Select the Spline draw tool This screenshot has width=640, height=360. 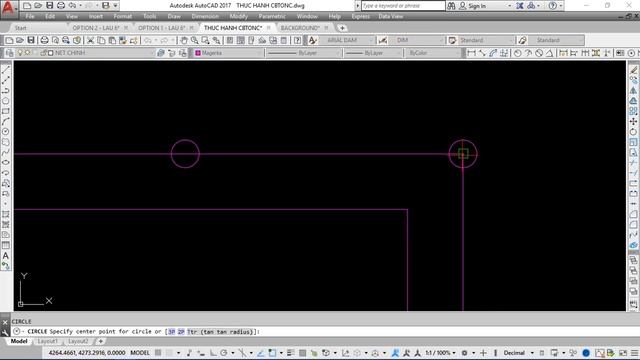tap(6, 152)
